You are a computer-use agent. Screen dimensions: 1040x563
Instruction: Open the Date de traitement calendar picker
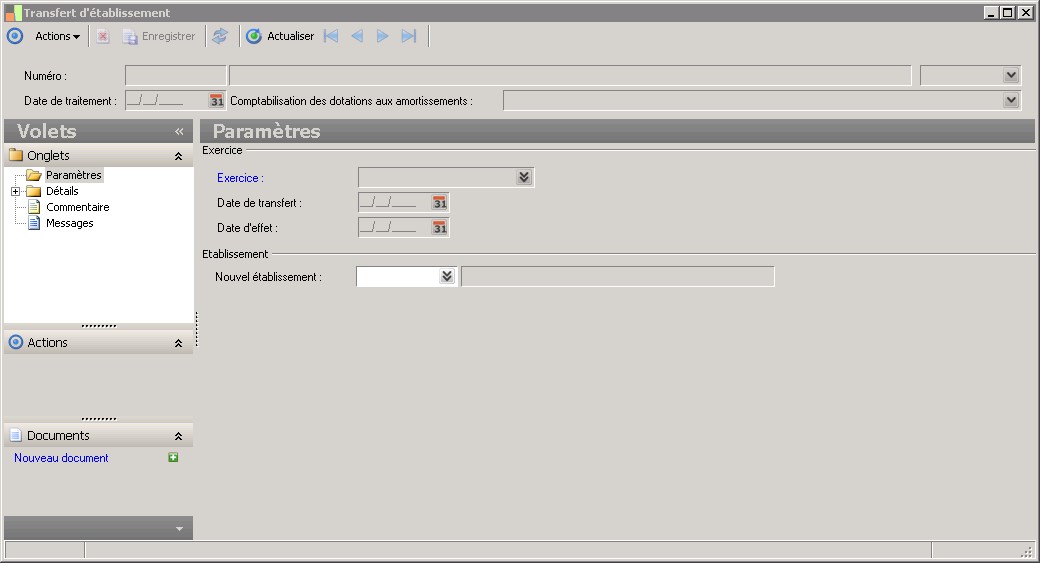[217, 101]
